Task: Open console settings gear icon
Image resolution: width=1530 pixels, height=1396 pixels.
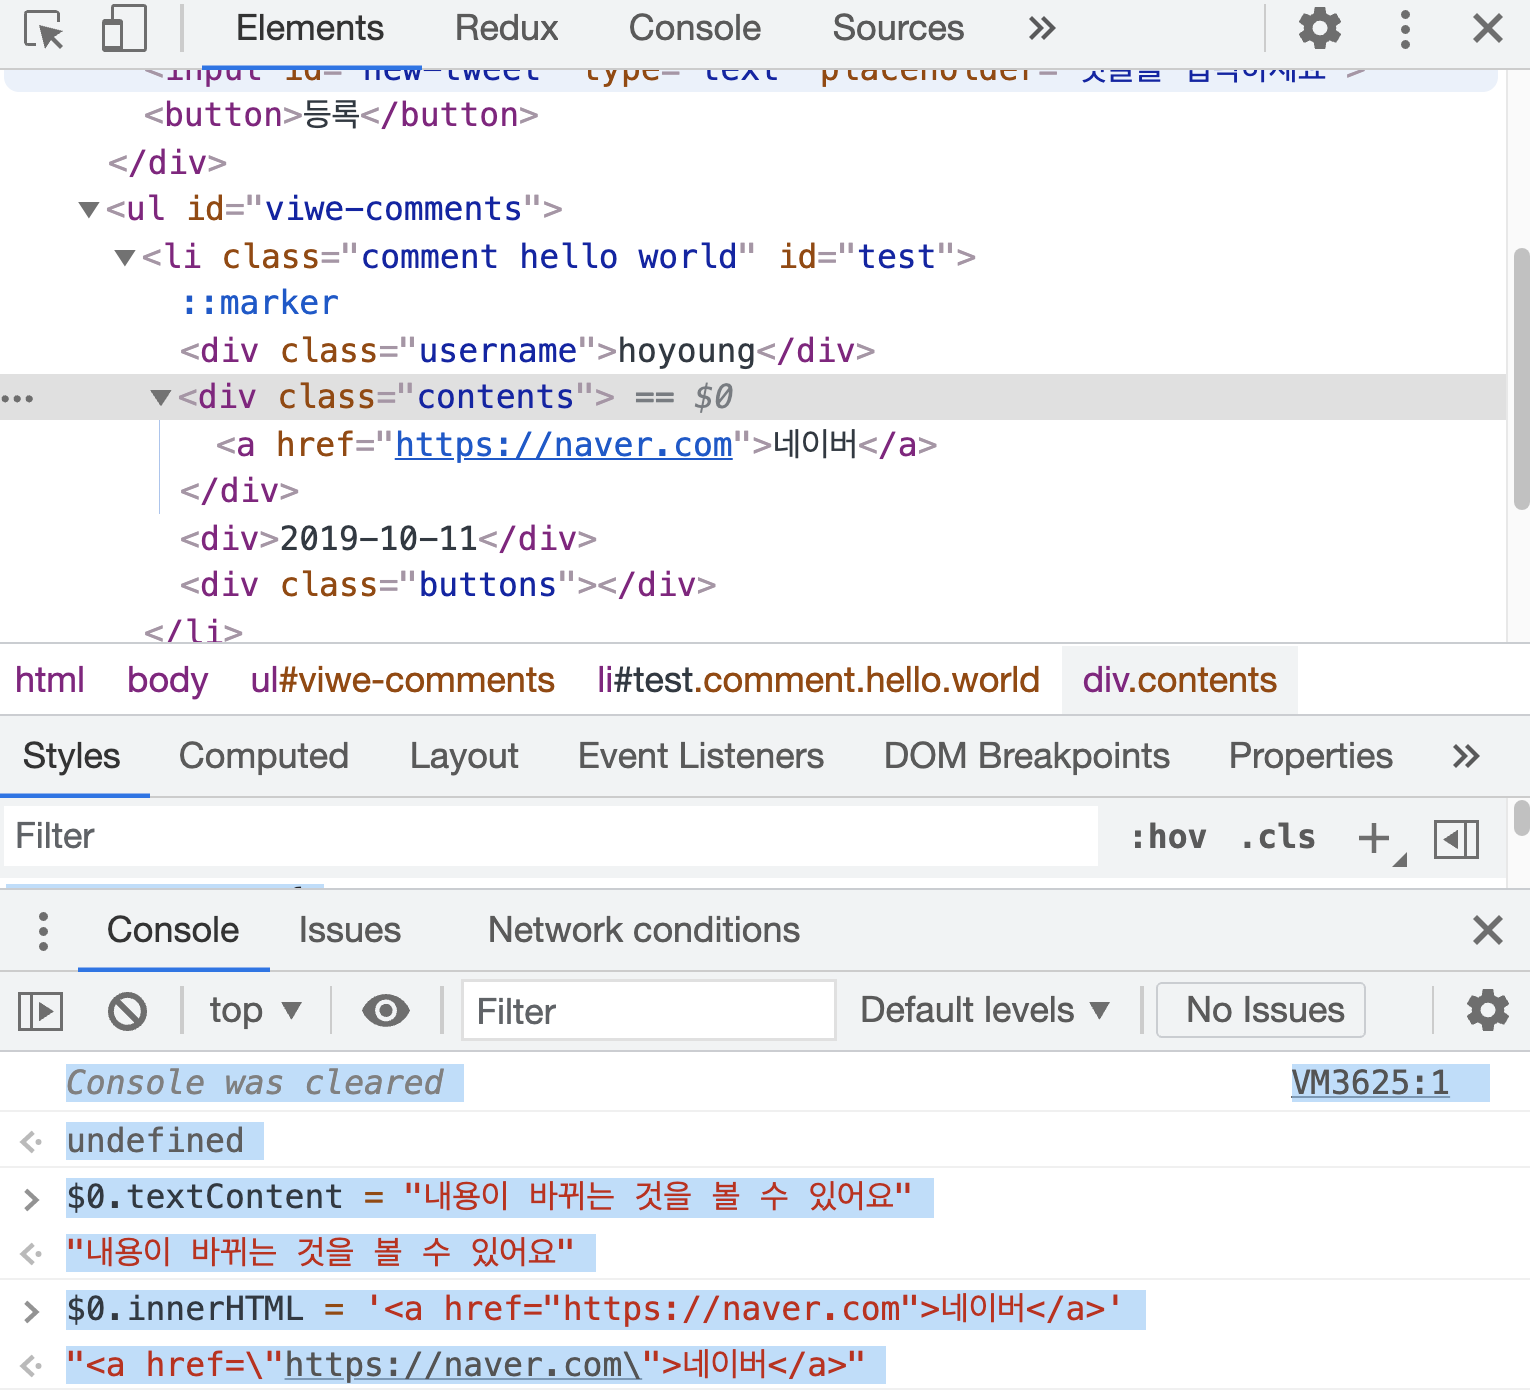Action: pyautogui.click(x=1488, y=1010)
